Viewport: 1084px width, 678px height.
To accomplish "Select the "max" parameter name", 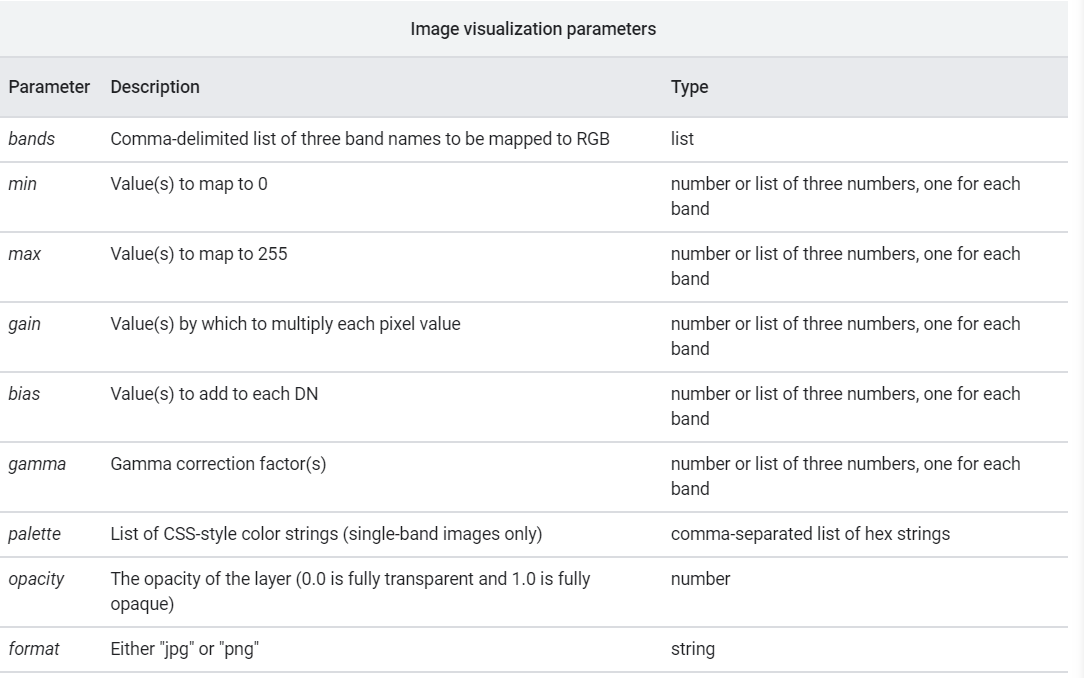I will coord(25,254).
